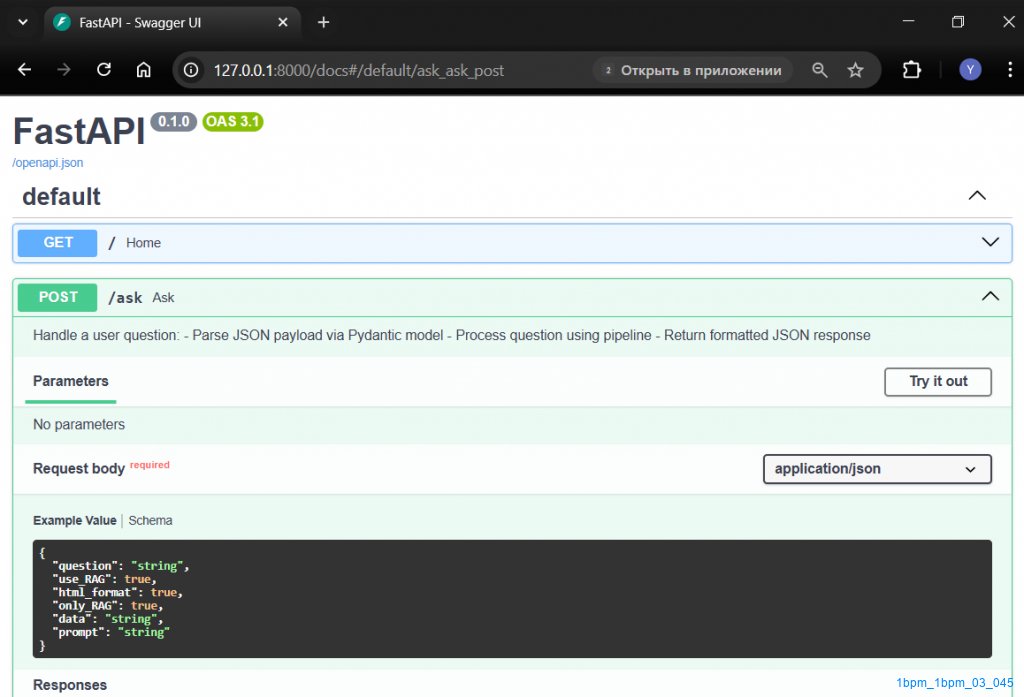Select the Example Value tab

[x=74, y=520]
